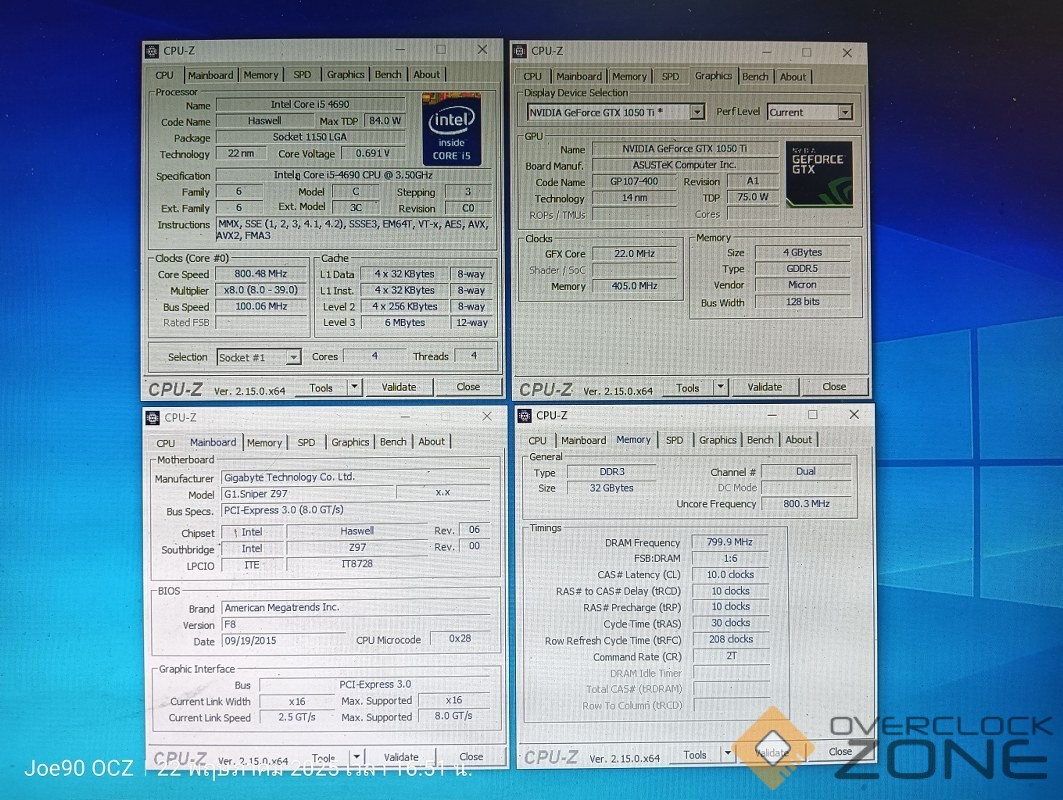The image size is (1063, 800).
Task: Select Mainboard tab in Memory window
Action: coord(584,441)
